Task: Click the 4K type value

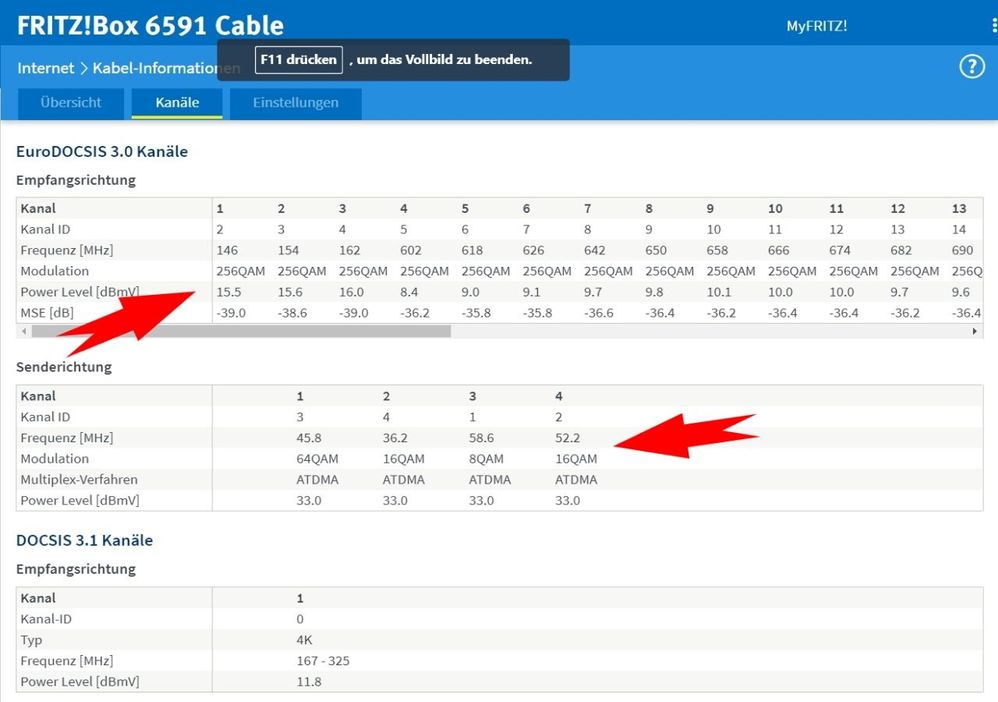Action: 304,640
